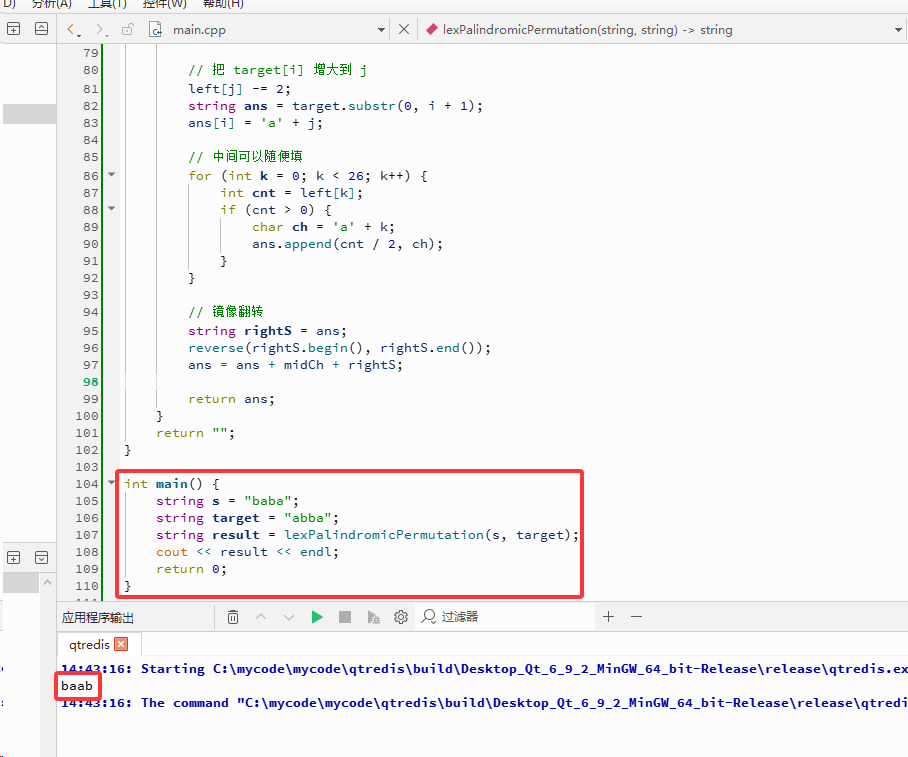
Task: Click the 'string ans = target.substr' code line
Action: click(x=335, y=106)
